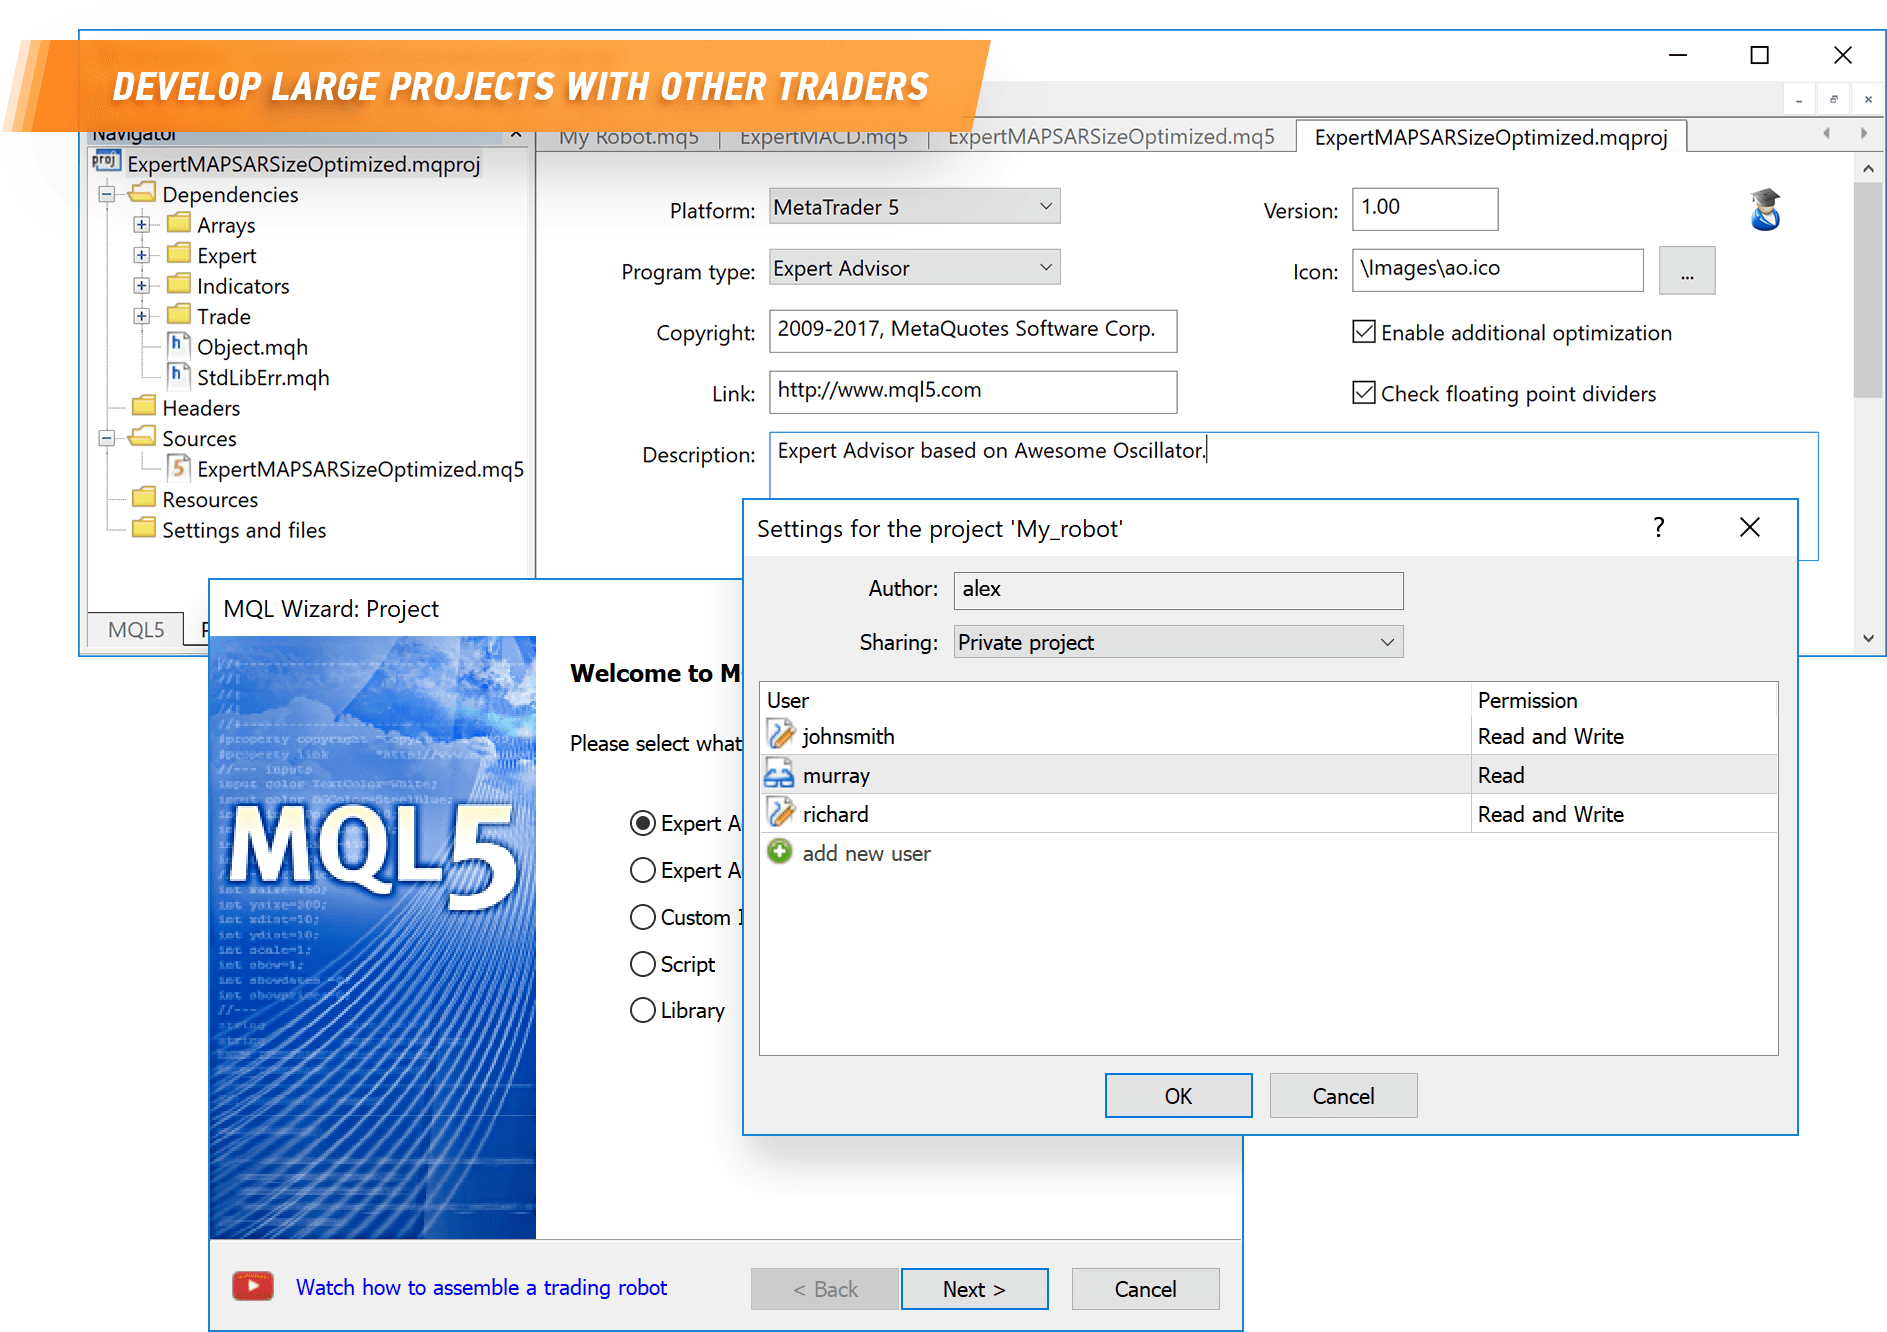Open the Watch how to assemble a trading robot link
This screenshot has height=1332, width=1887.
(x=481, y=1287)
